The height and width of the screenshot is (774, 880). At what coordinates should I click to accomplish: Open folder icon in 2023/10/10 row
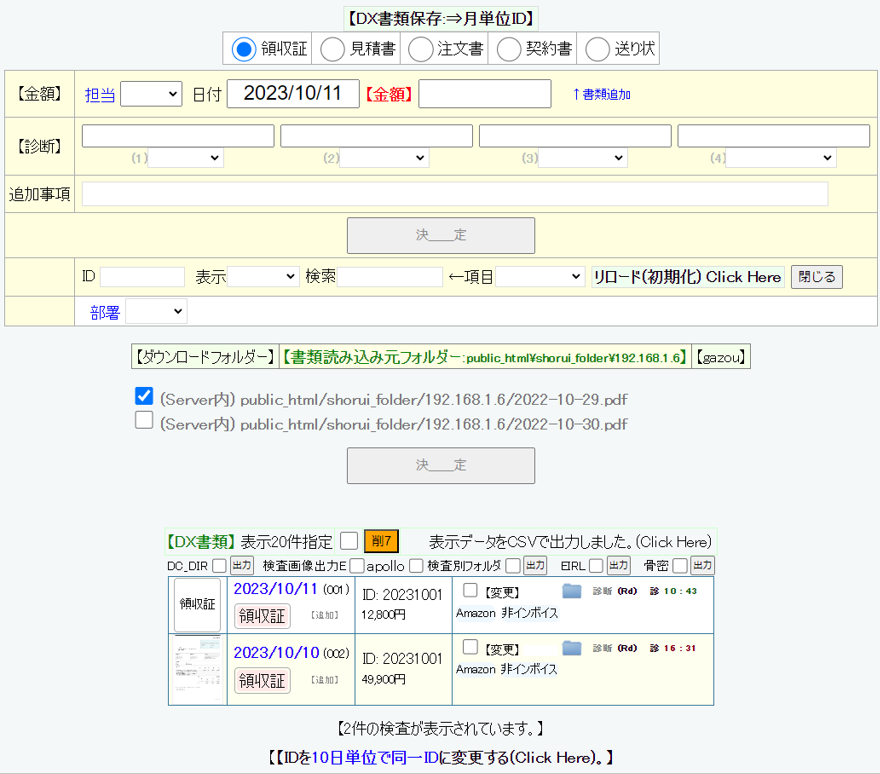pyautogui.click(x=571, y=648)
